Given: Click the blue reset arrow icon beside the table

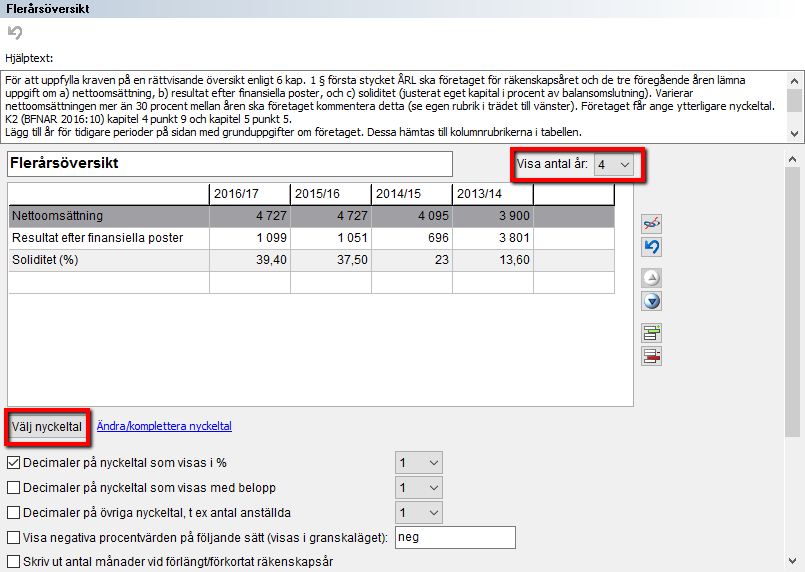Looking at the screenshot, I should tap(651, 247).
